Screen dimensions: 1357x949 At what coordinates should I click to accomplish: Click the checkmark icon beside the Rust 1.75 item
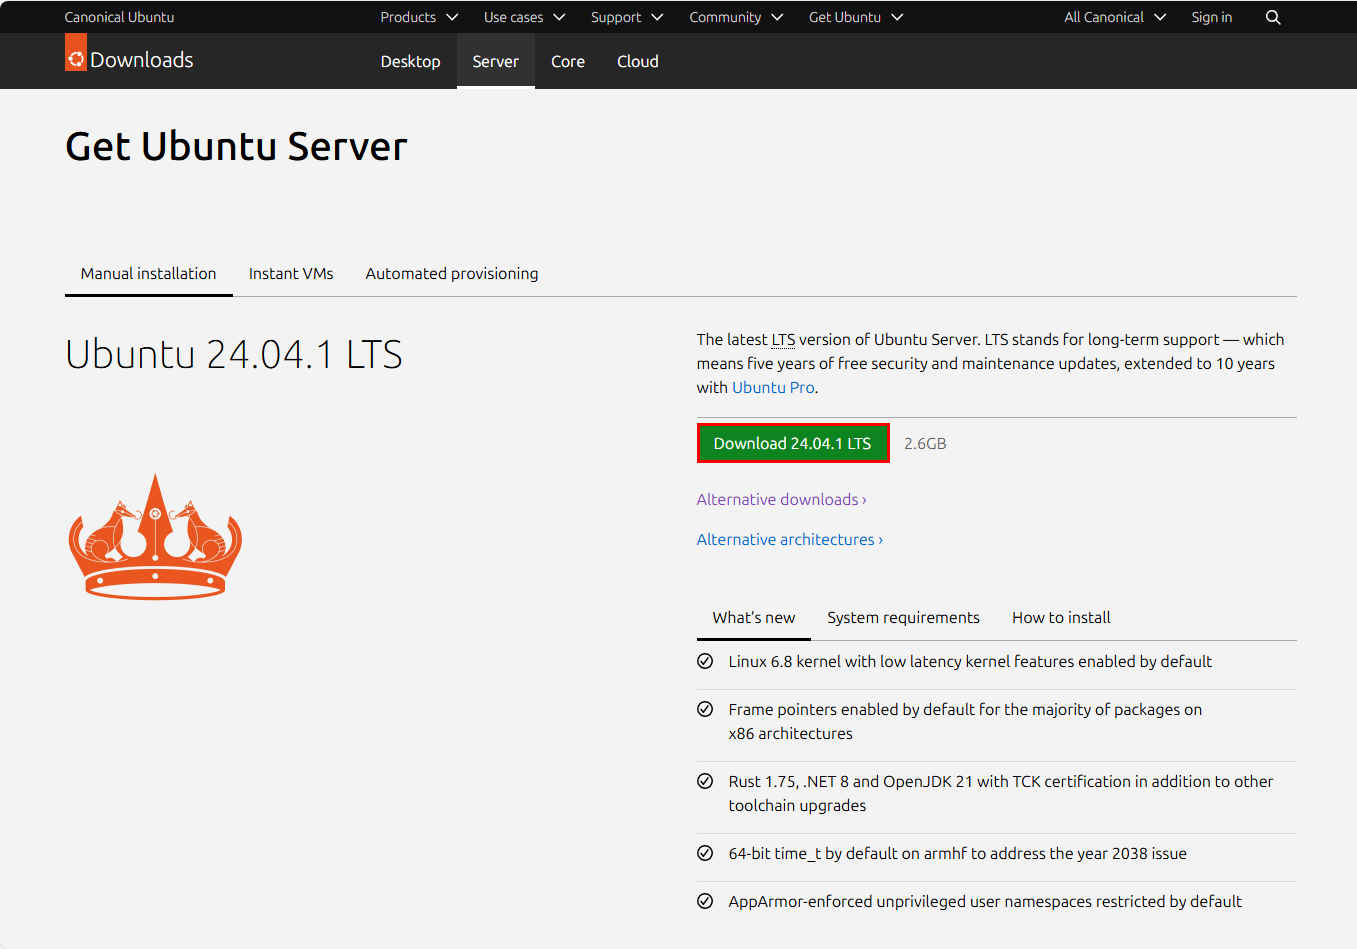pyautogui.click(x=705, y=781)
